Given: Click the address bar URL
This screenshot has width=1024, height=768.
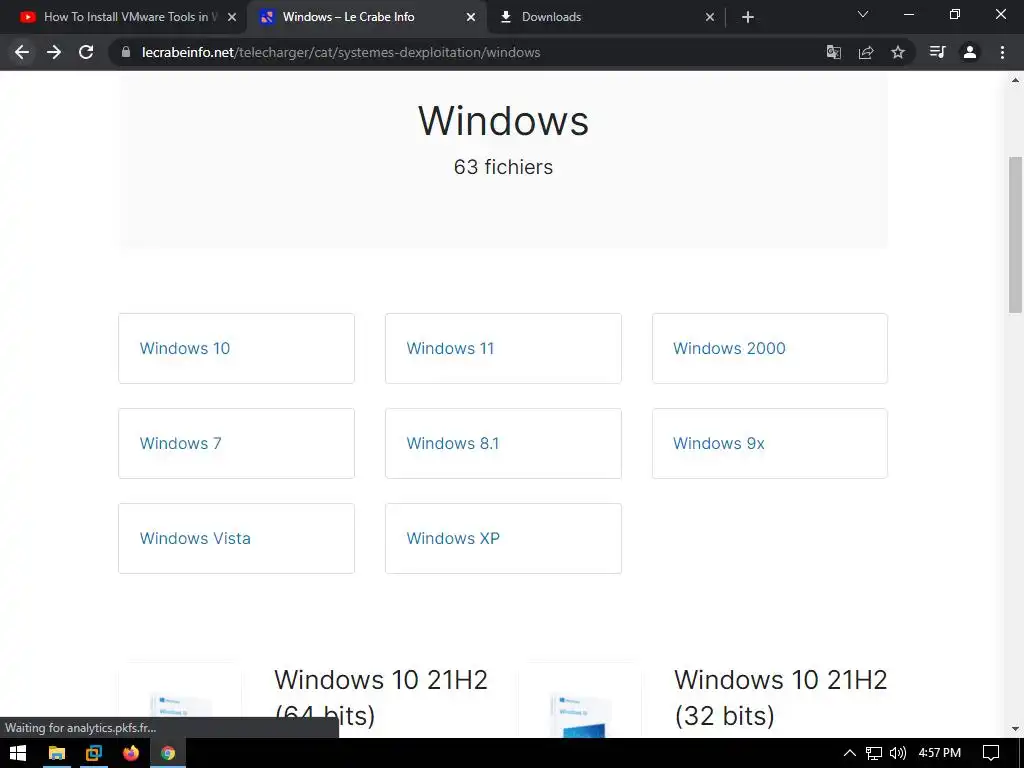Looking at the screenshot, I should tap(341, 52).
